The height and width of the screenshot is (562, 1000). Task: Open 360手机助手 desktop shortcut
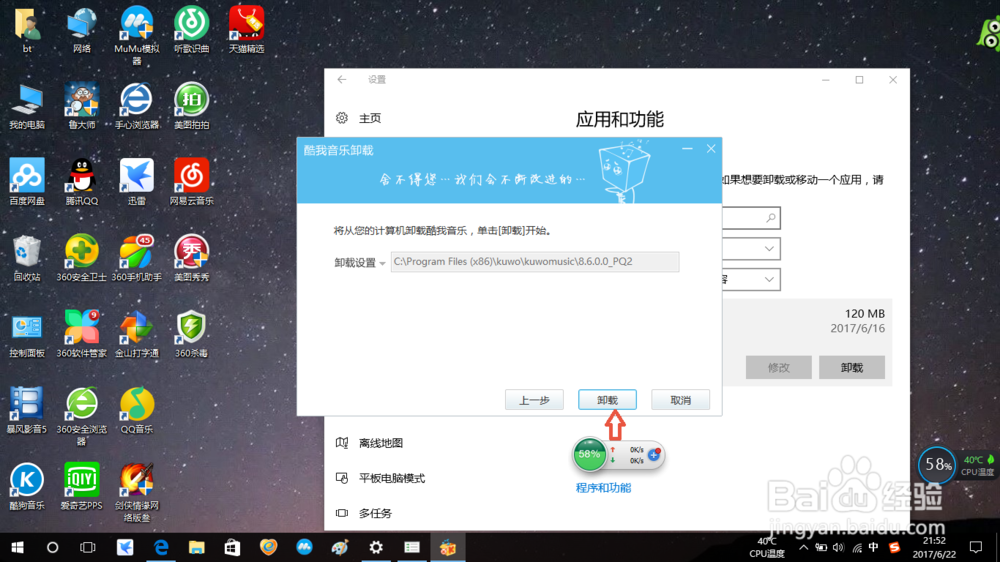point(136,258)
